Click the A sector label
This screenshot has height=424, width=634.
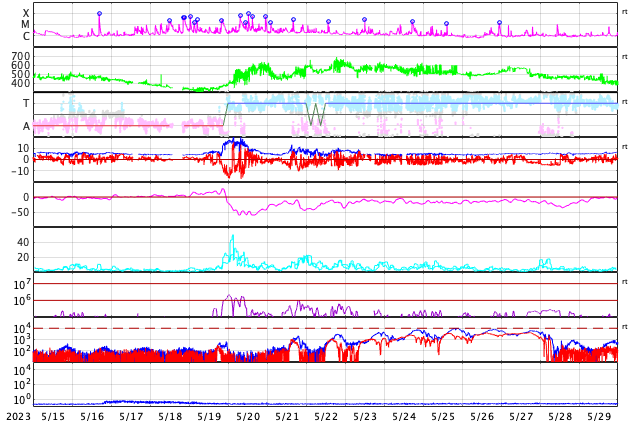coord(26,126)
